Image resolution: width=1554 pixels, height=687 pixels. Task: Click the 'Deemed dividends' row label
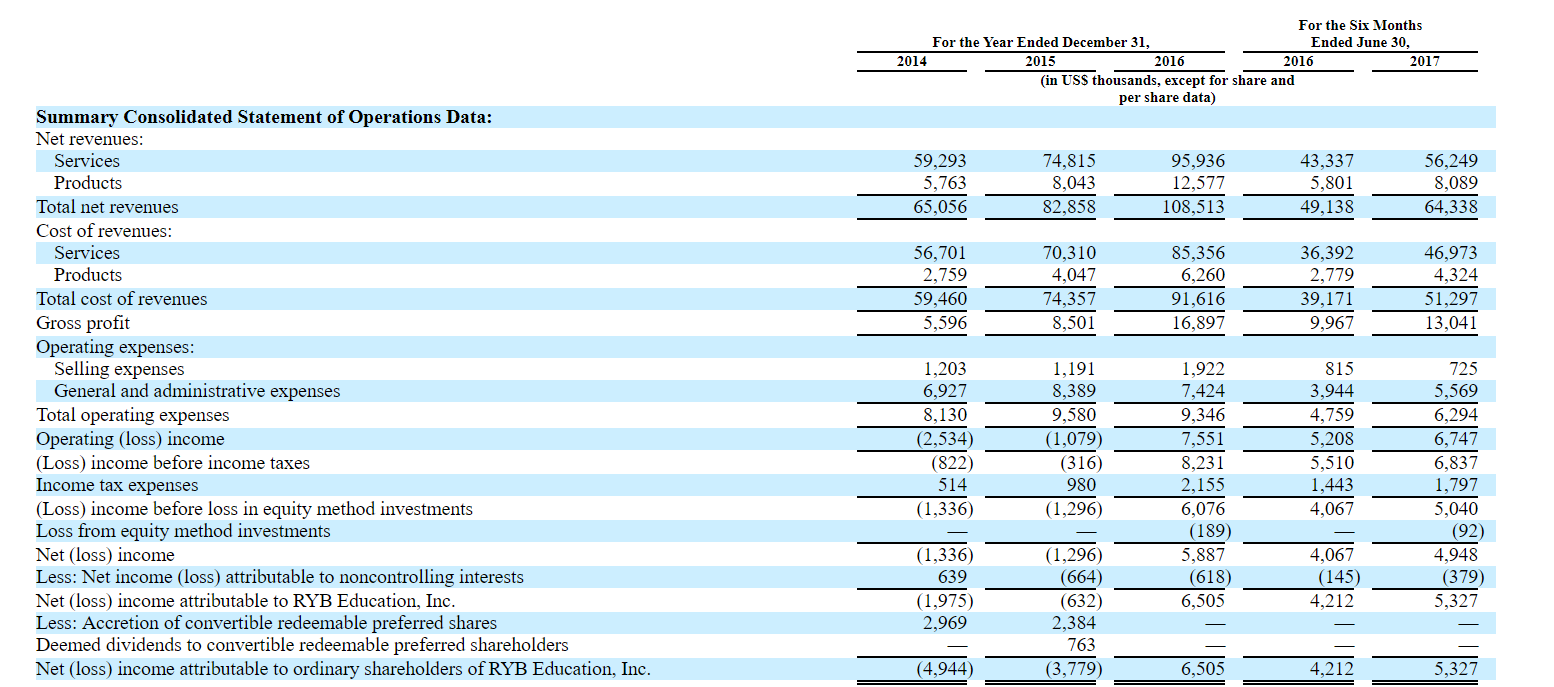point(302,645)
